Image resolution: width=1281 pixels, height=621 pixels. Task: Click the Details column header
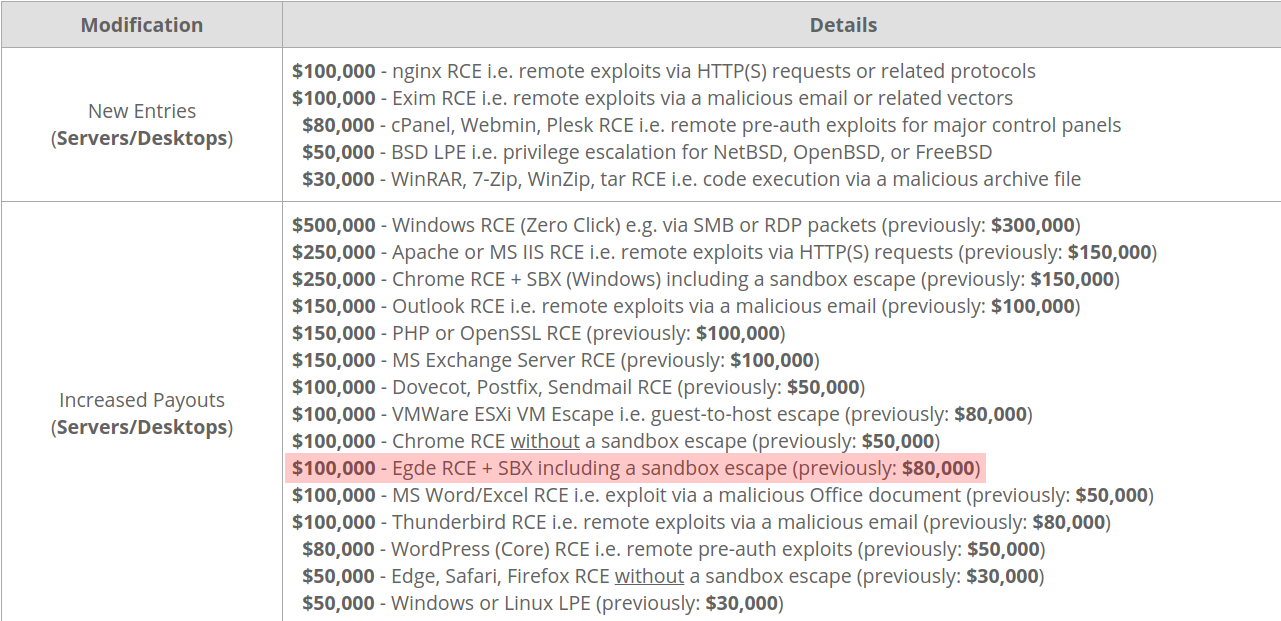tap(843, 24)
